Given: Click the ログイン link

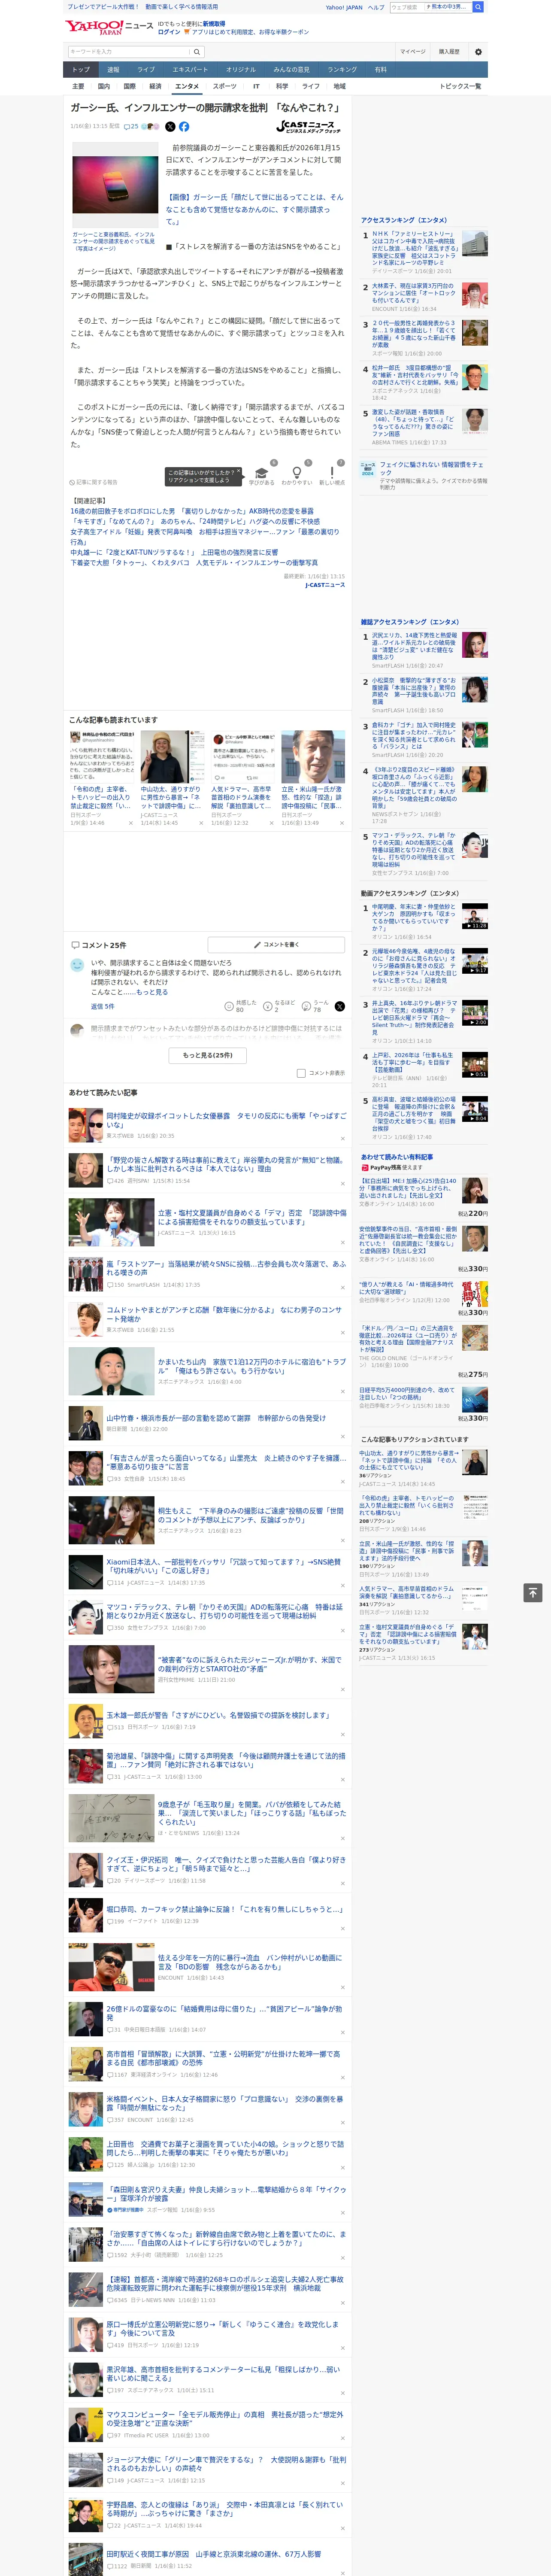Looking at the screenshot, I should tap(169, 32).
